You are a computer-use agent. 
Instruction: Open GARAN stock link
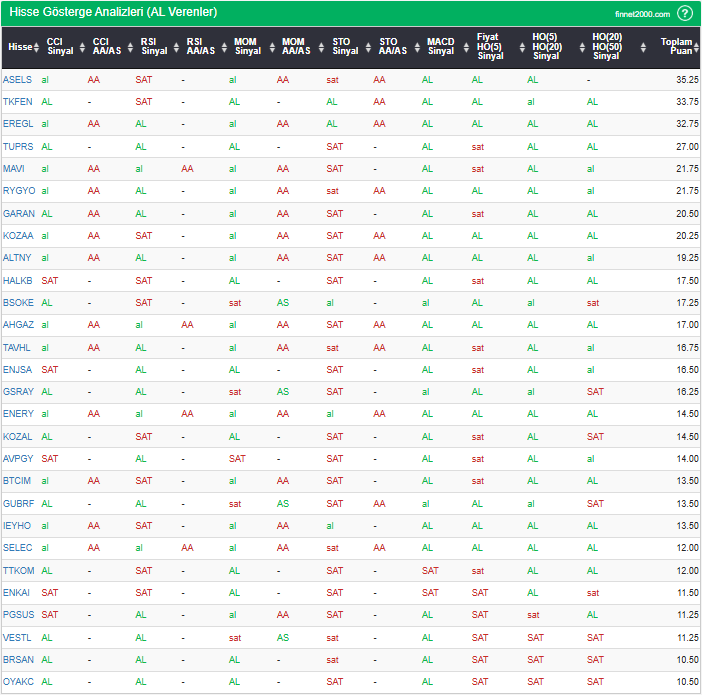tap(19, 214)
